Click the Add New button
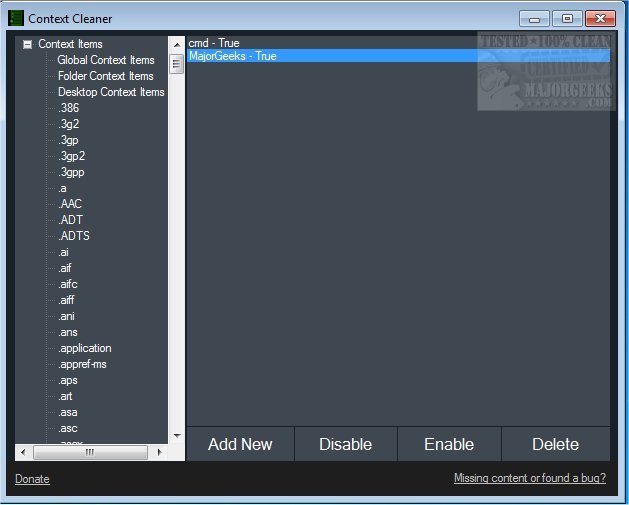Image resolution: width=629 pixels, height=505 pixels. (240, 444)
